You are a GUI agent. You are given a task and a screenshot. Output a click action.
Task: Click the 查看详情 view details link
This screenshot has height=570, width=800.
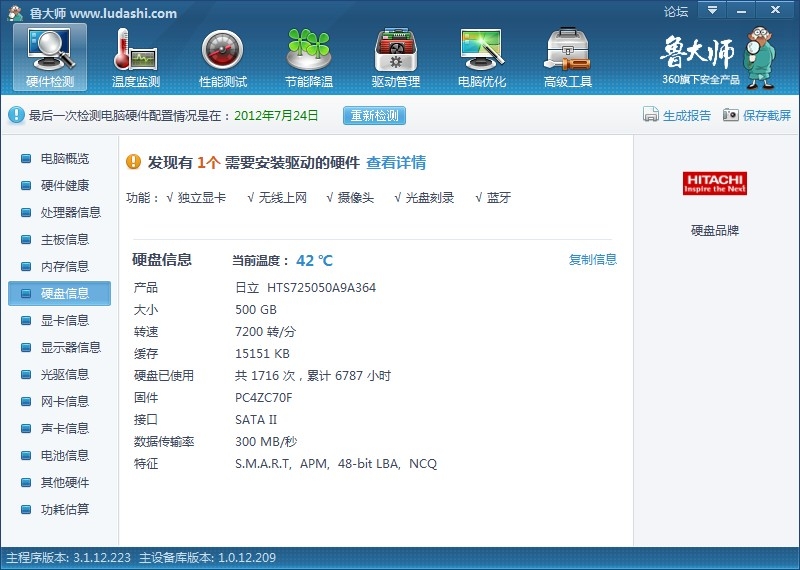click(396, 163)
